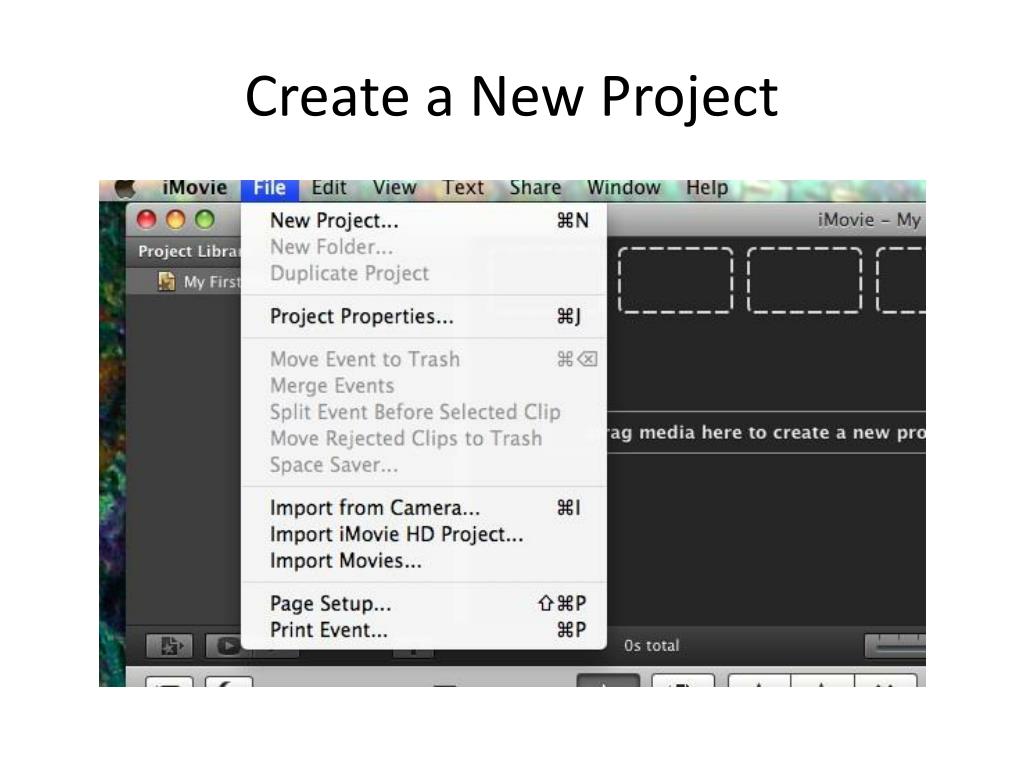
Task: Choose Import Movies… entry
Action: pyautogui.click(x=424, y=561)
